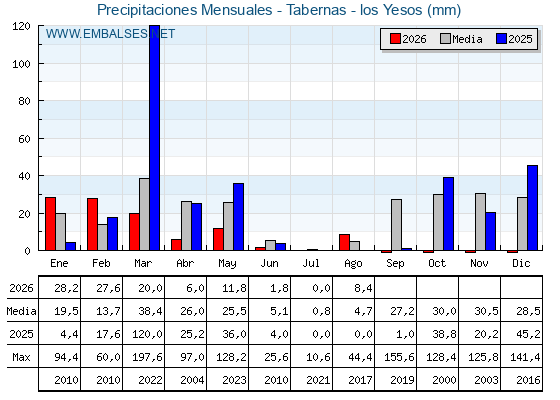
Task: Select the 2016 year cell under December
Action: pyautogui.click(x=522, y=379)
